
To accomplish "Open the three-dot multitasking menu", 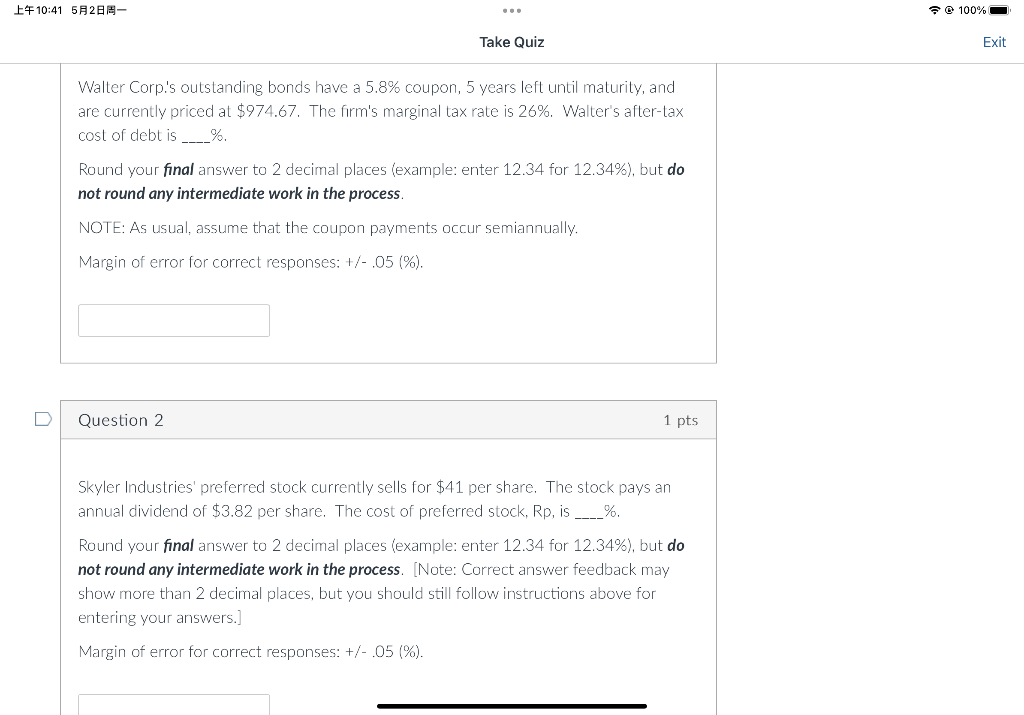I will point(512,10).
